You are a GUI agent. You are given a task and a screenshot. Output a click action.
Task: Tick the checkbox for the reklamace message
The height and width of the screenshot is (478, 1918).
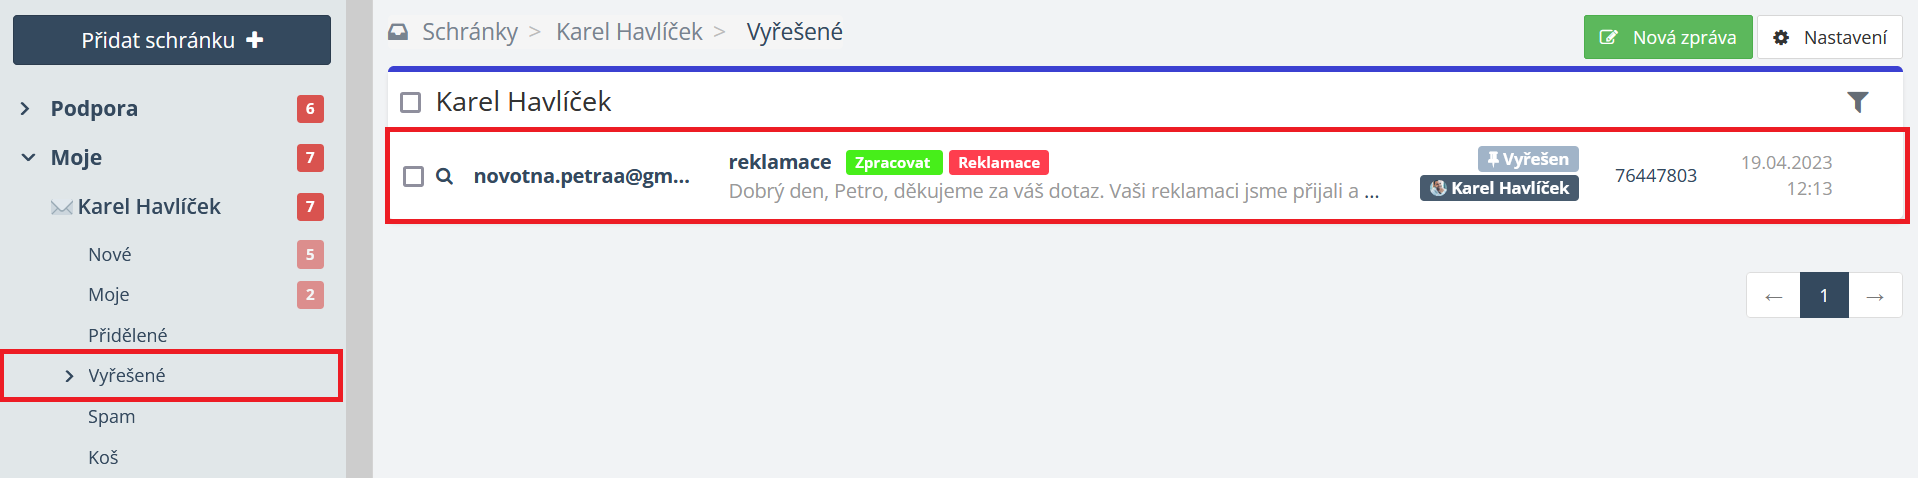tap(413, 176)
